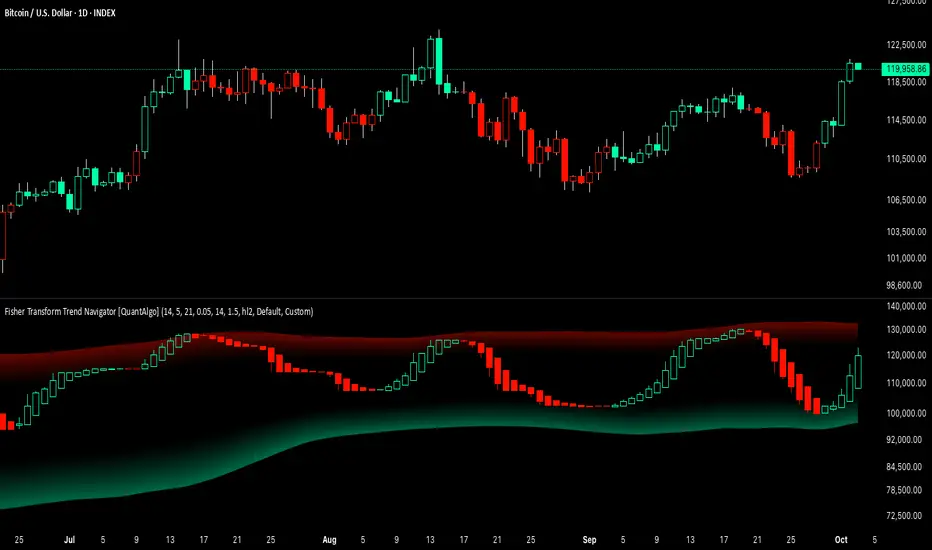The width and height of the screenshot is (932, 550).
Task: Click the Sep label on time axis
Action: [589, 540]
